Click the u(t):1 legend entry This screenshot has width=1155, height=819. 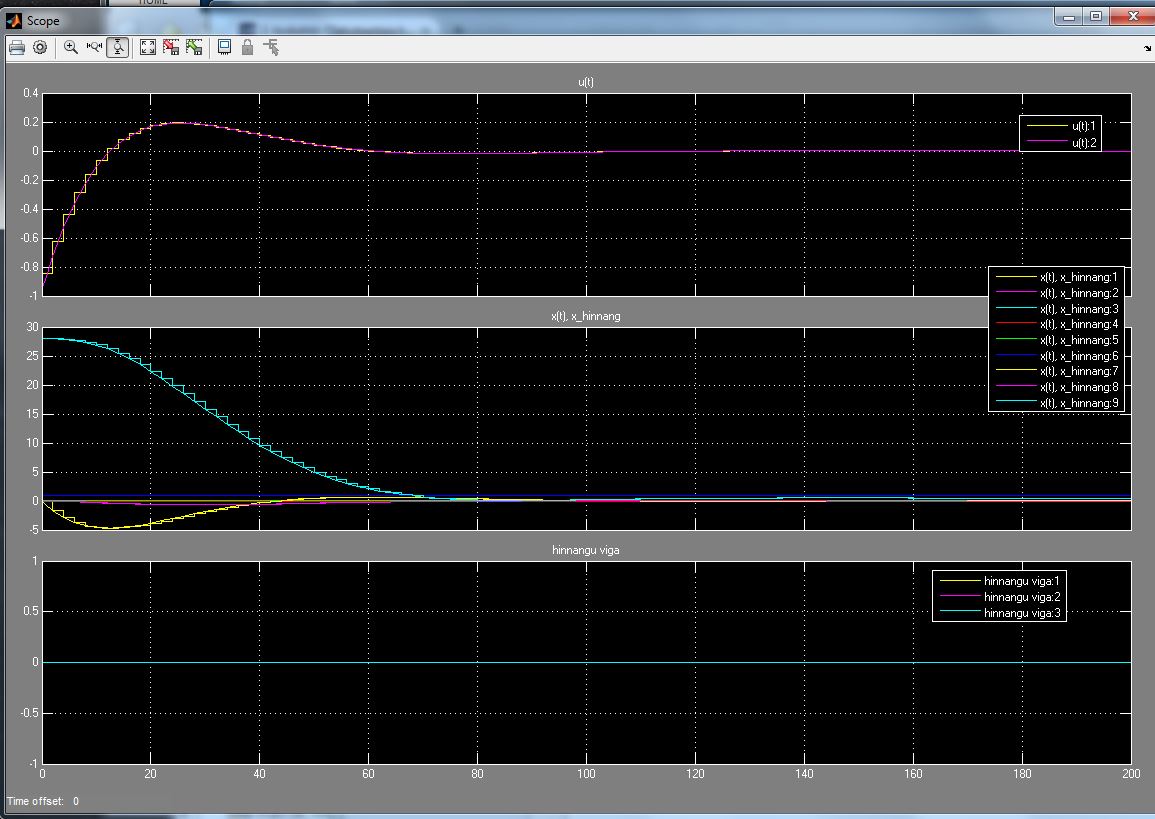click(1061, 126)
